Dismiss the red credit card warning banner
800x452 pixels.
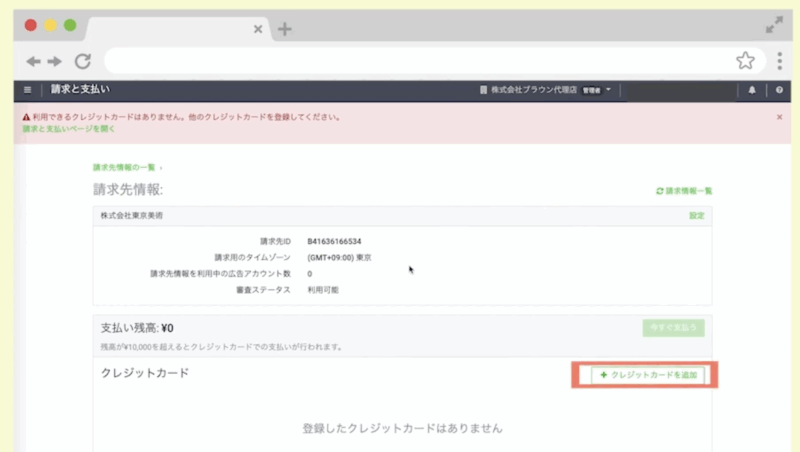tap(780, 117)
